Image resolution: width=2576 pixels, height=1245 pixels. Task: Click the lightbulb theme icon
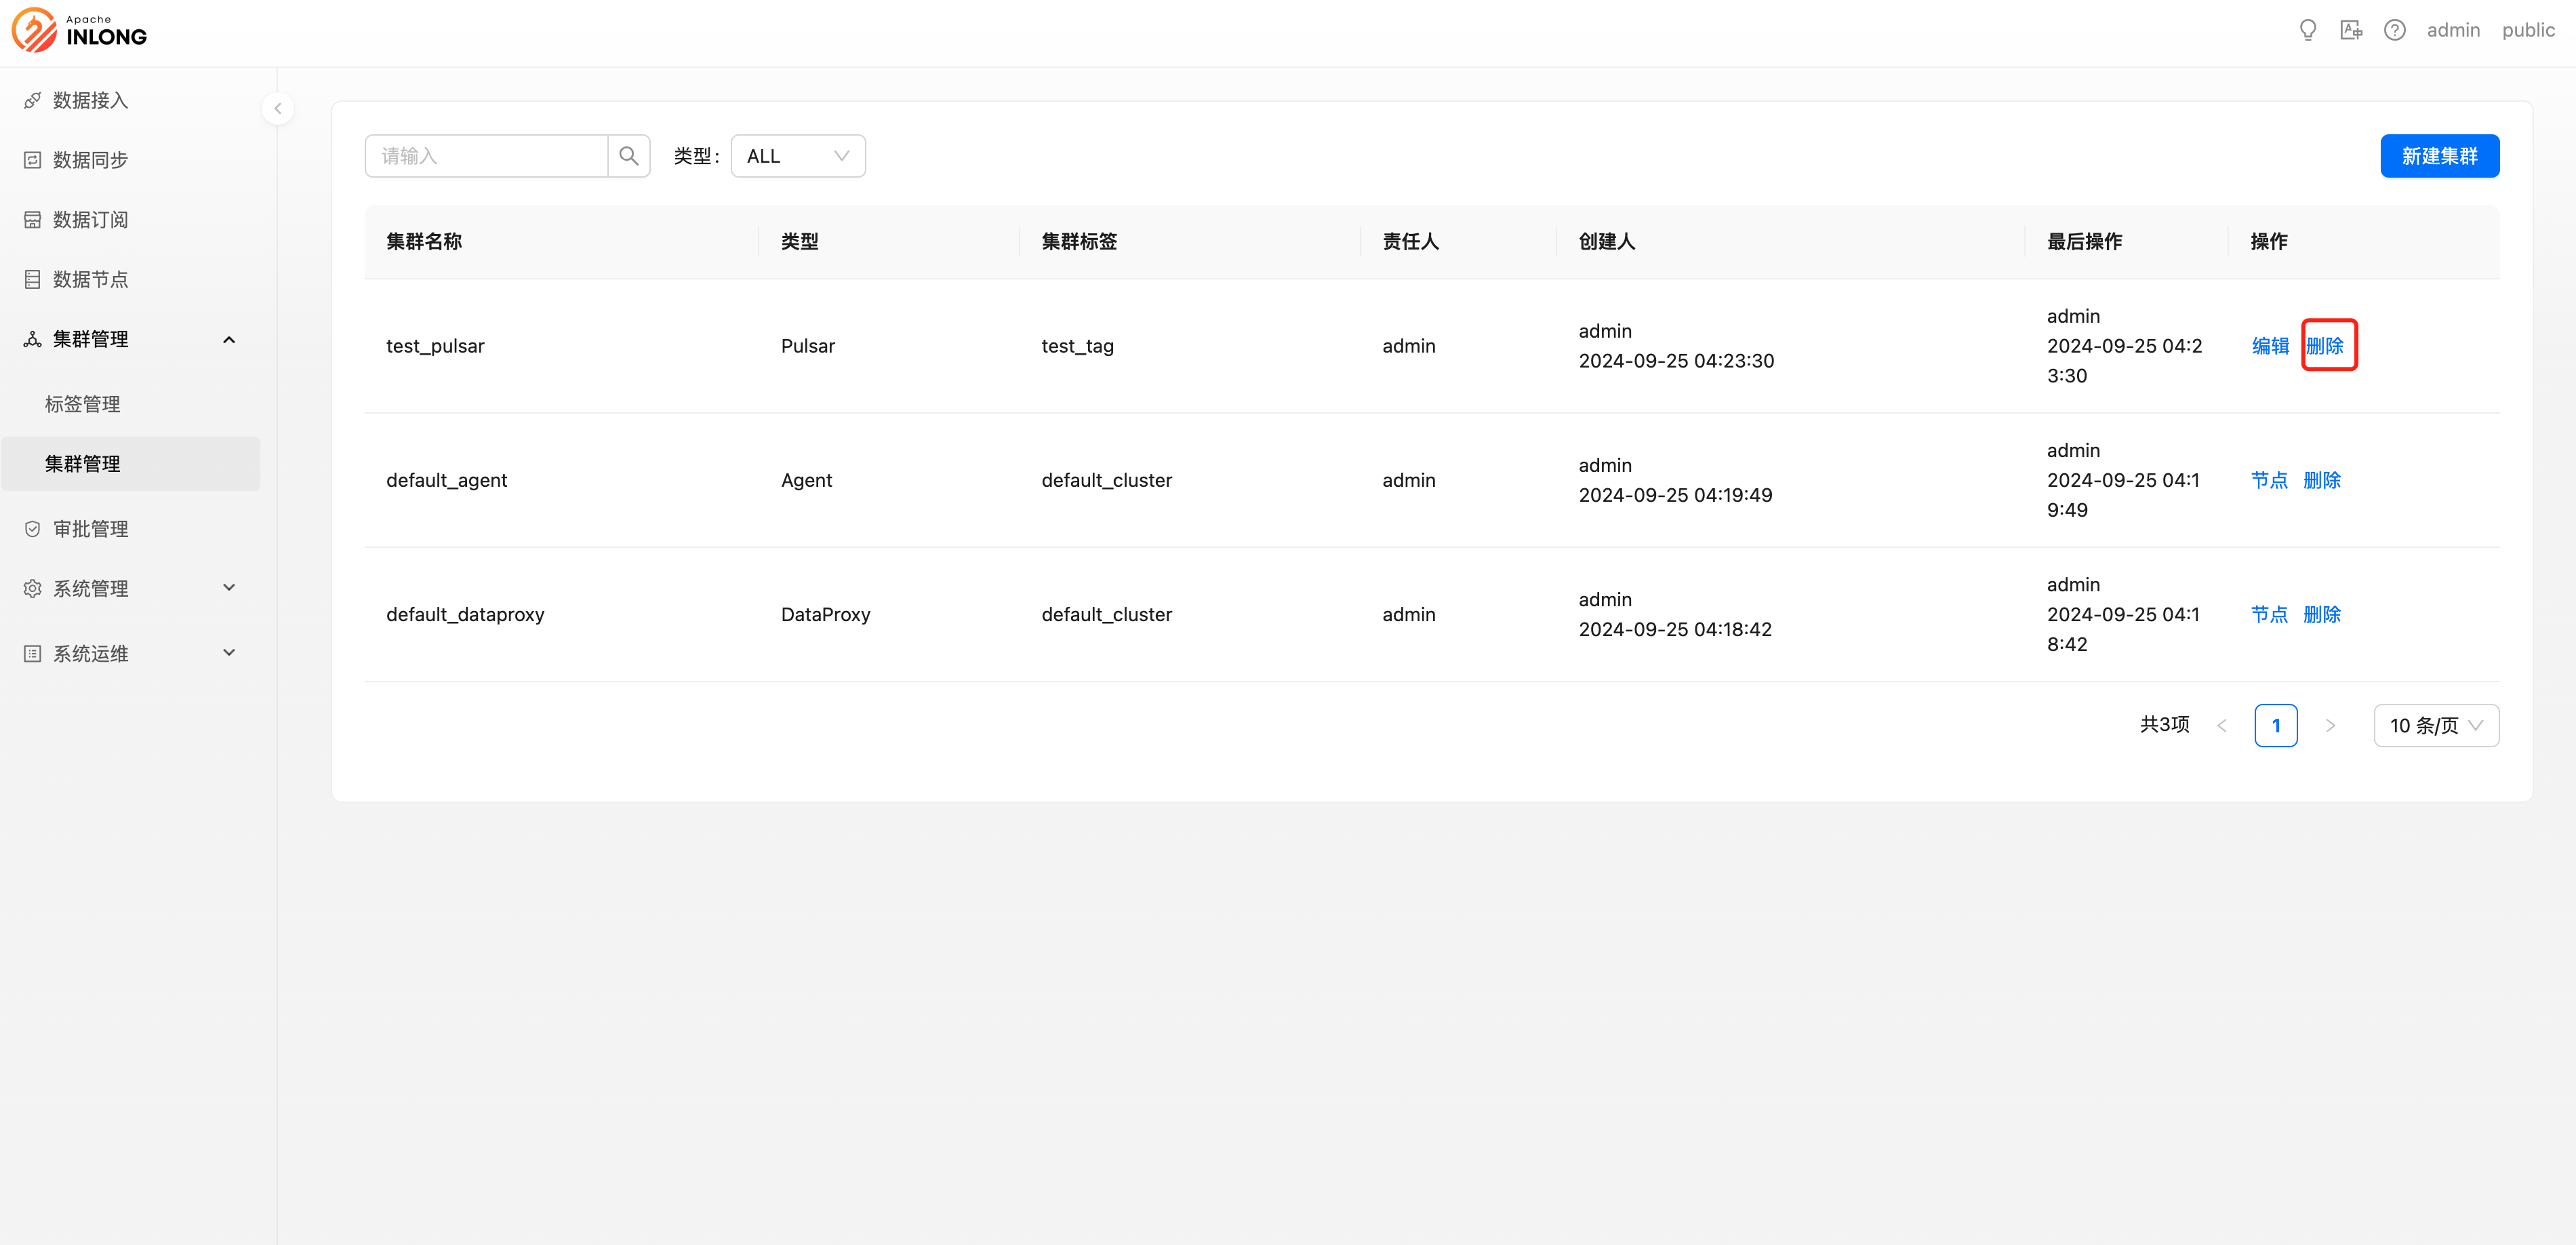coord(2307,30)
